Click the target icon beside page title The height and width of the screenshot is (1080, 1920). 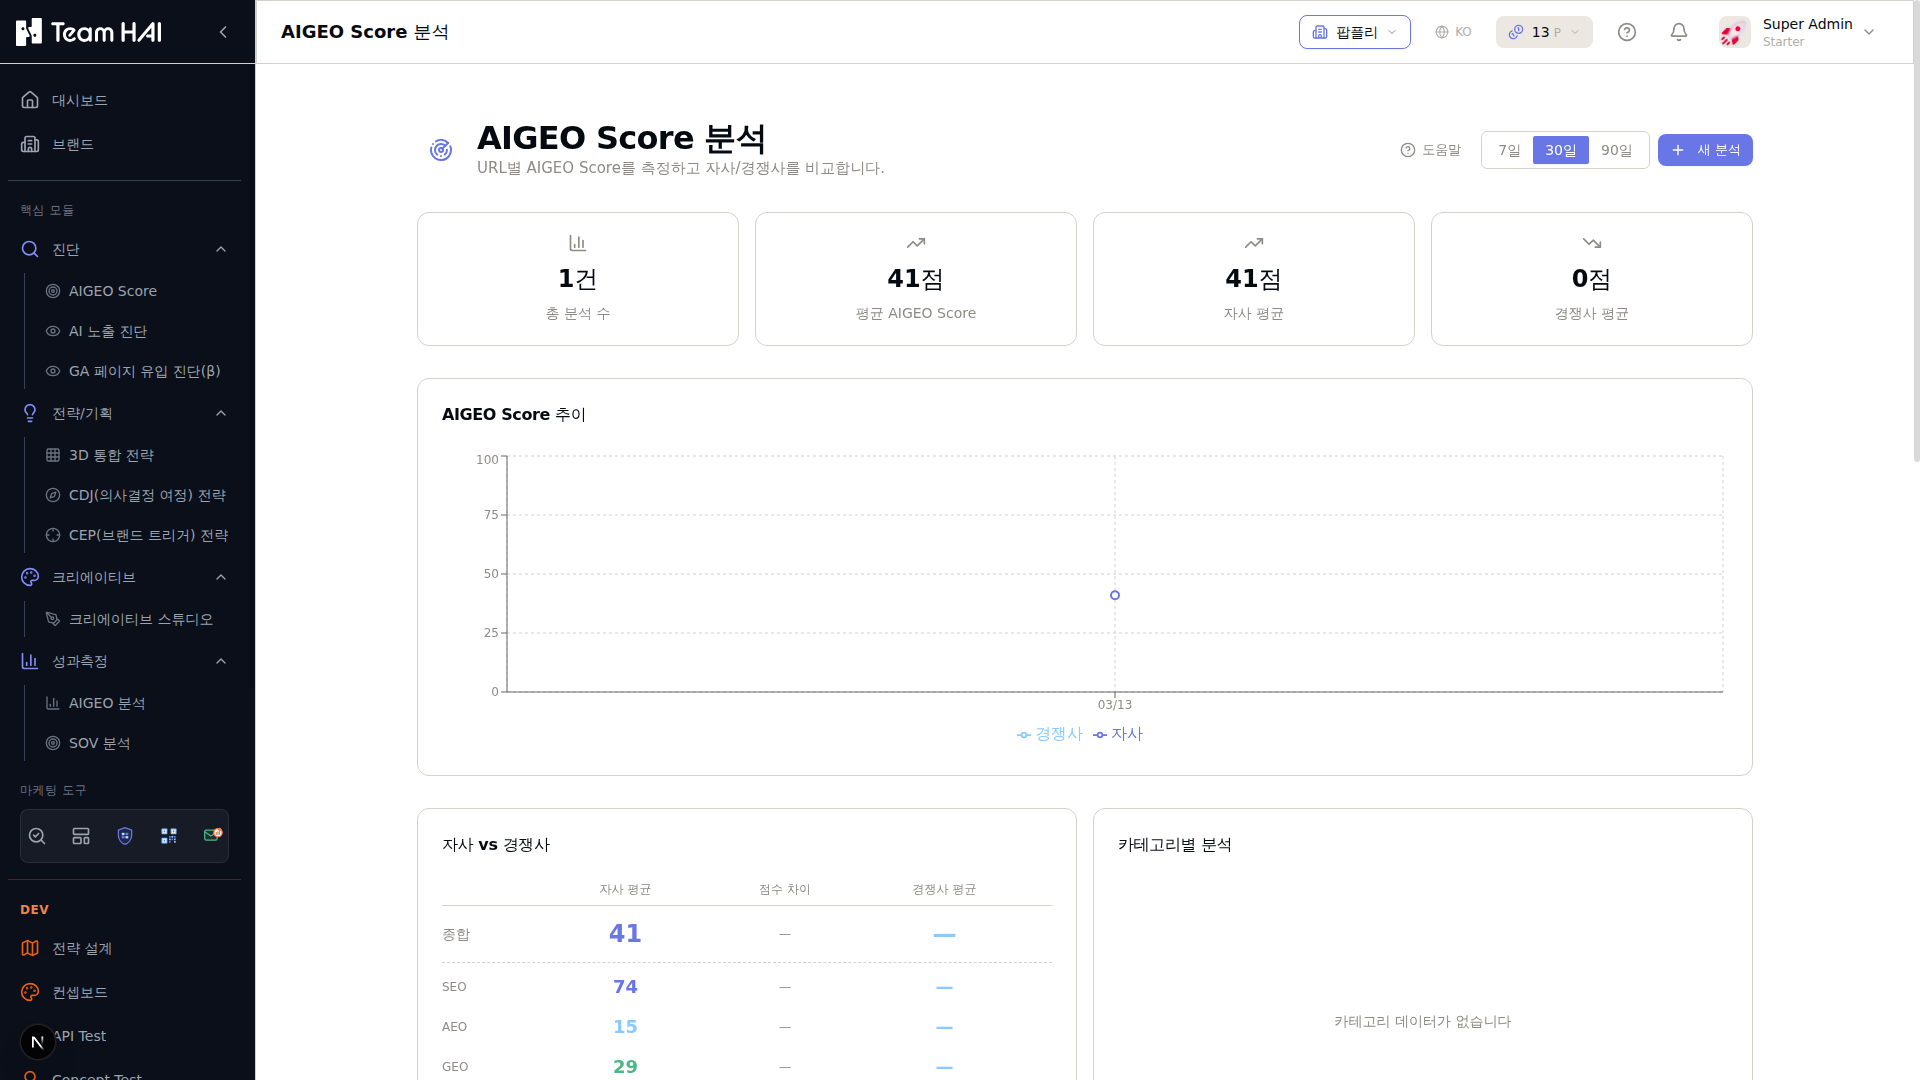click(441, 150)
